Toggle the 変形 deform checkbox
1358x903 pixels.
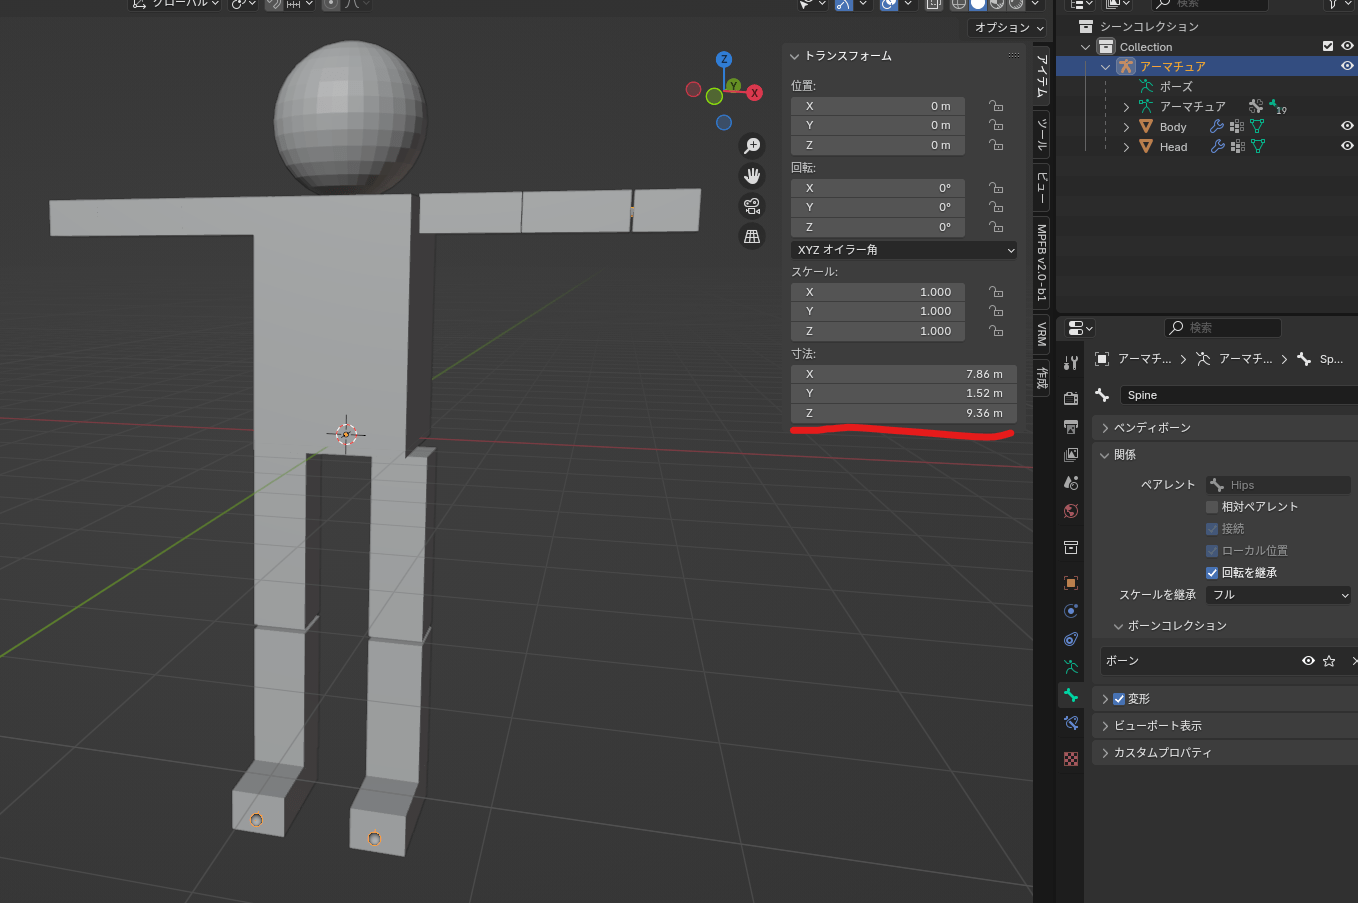pyautogui.click(x=1119, y=699)
